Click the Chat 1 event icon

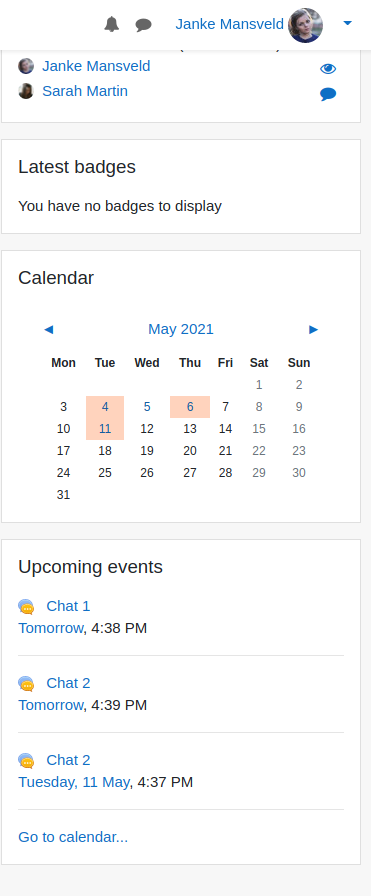(26, 606)
